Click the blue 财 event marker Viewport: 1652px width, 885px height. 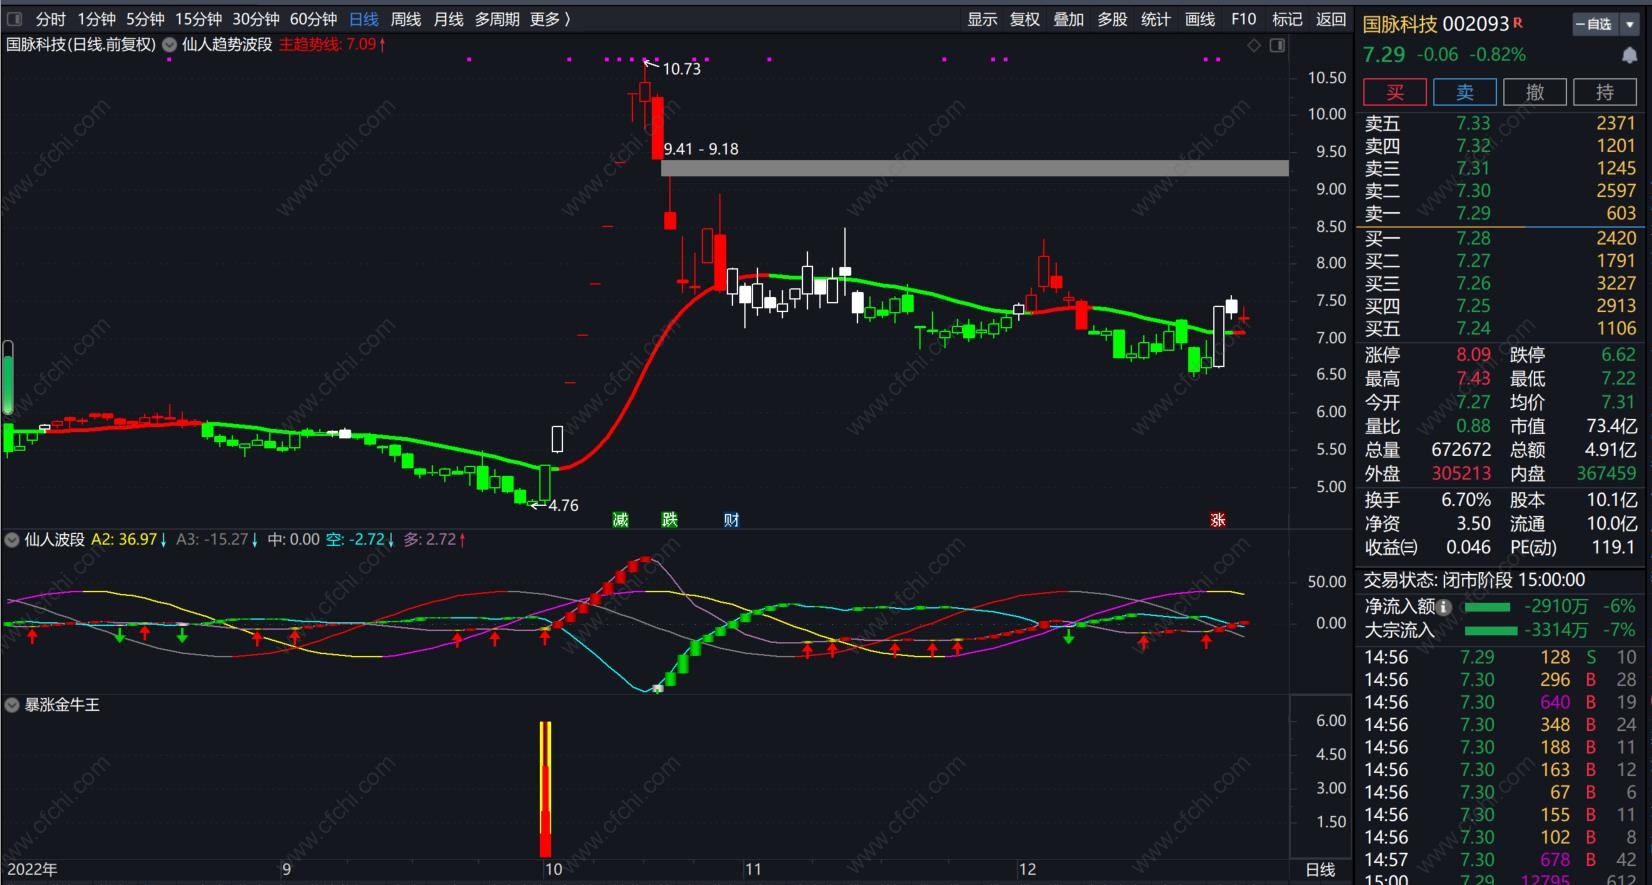click(731, 519)
